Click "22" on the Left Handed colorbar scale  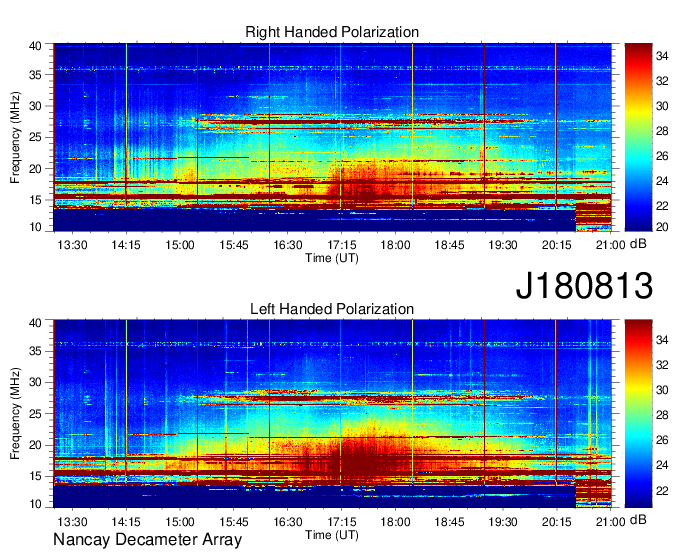click(x=662, y=490)
